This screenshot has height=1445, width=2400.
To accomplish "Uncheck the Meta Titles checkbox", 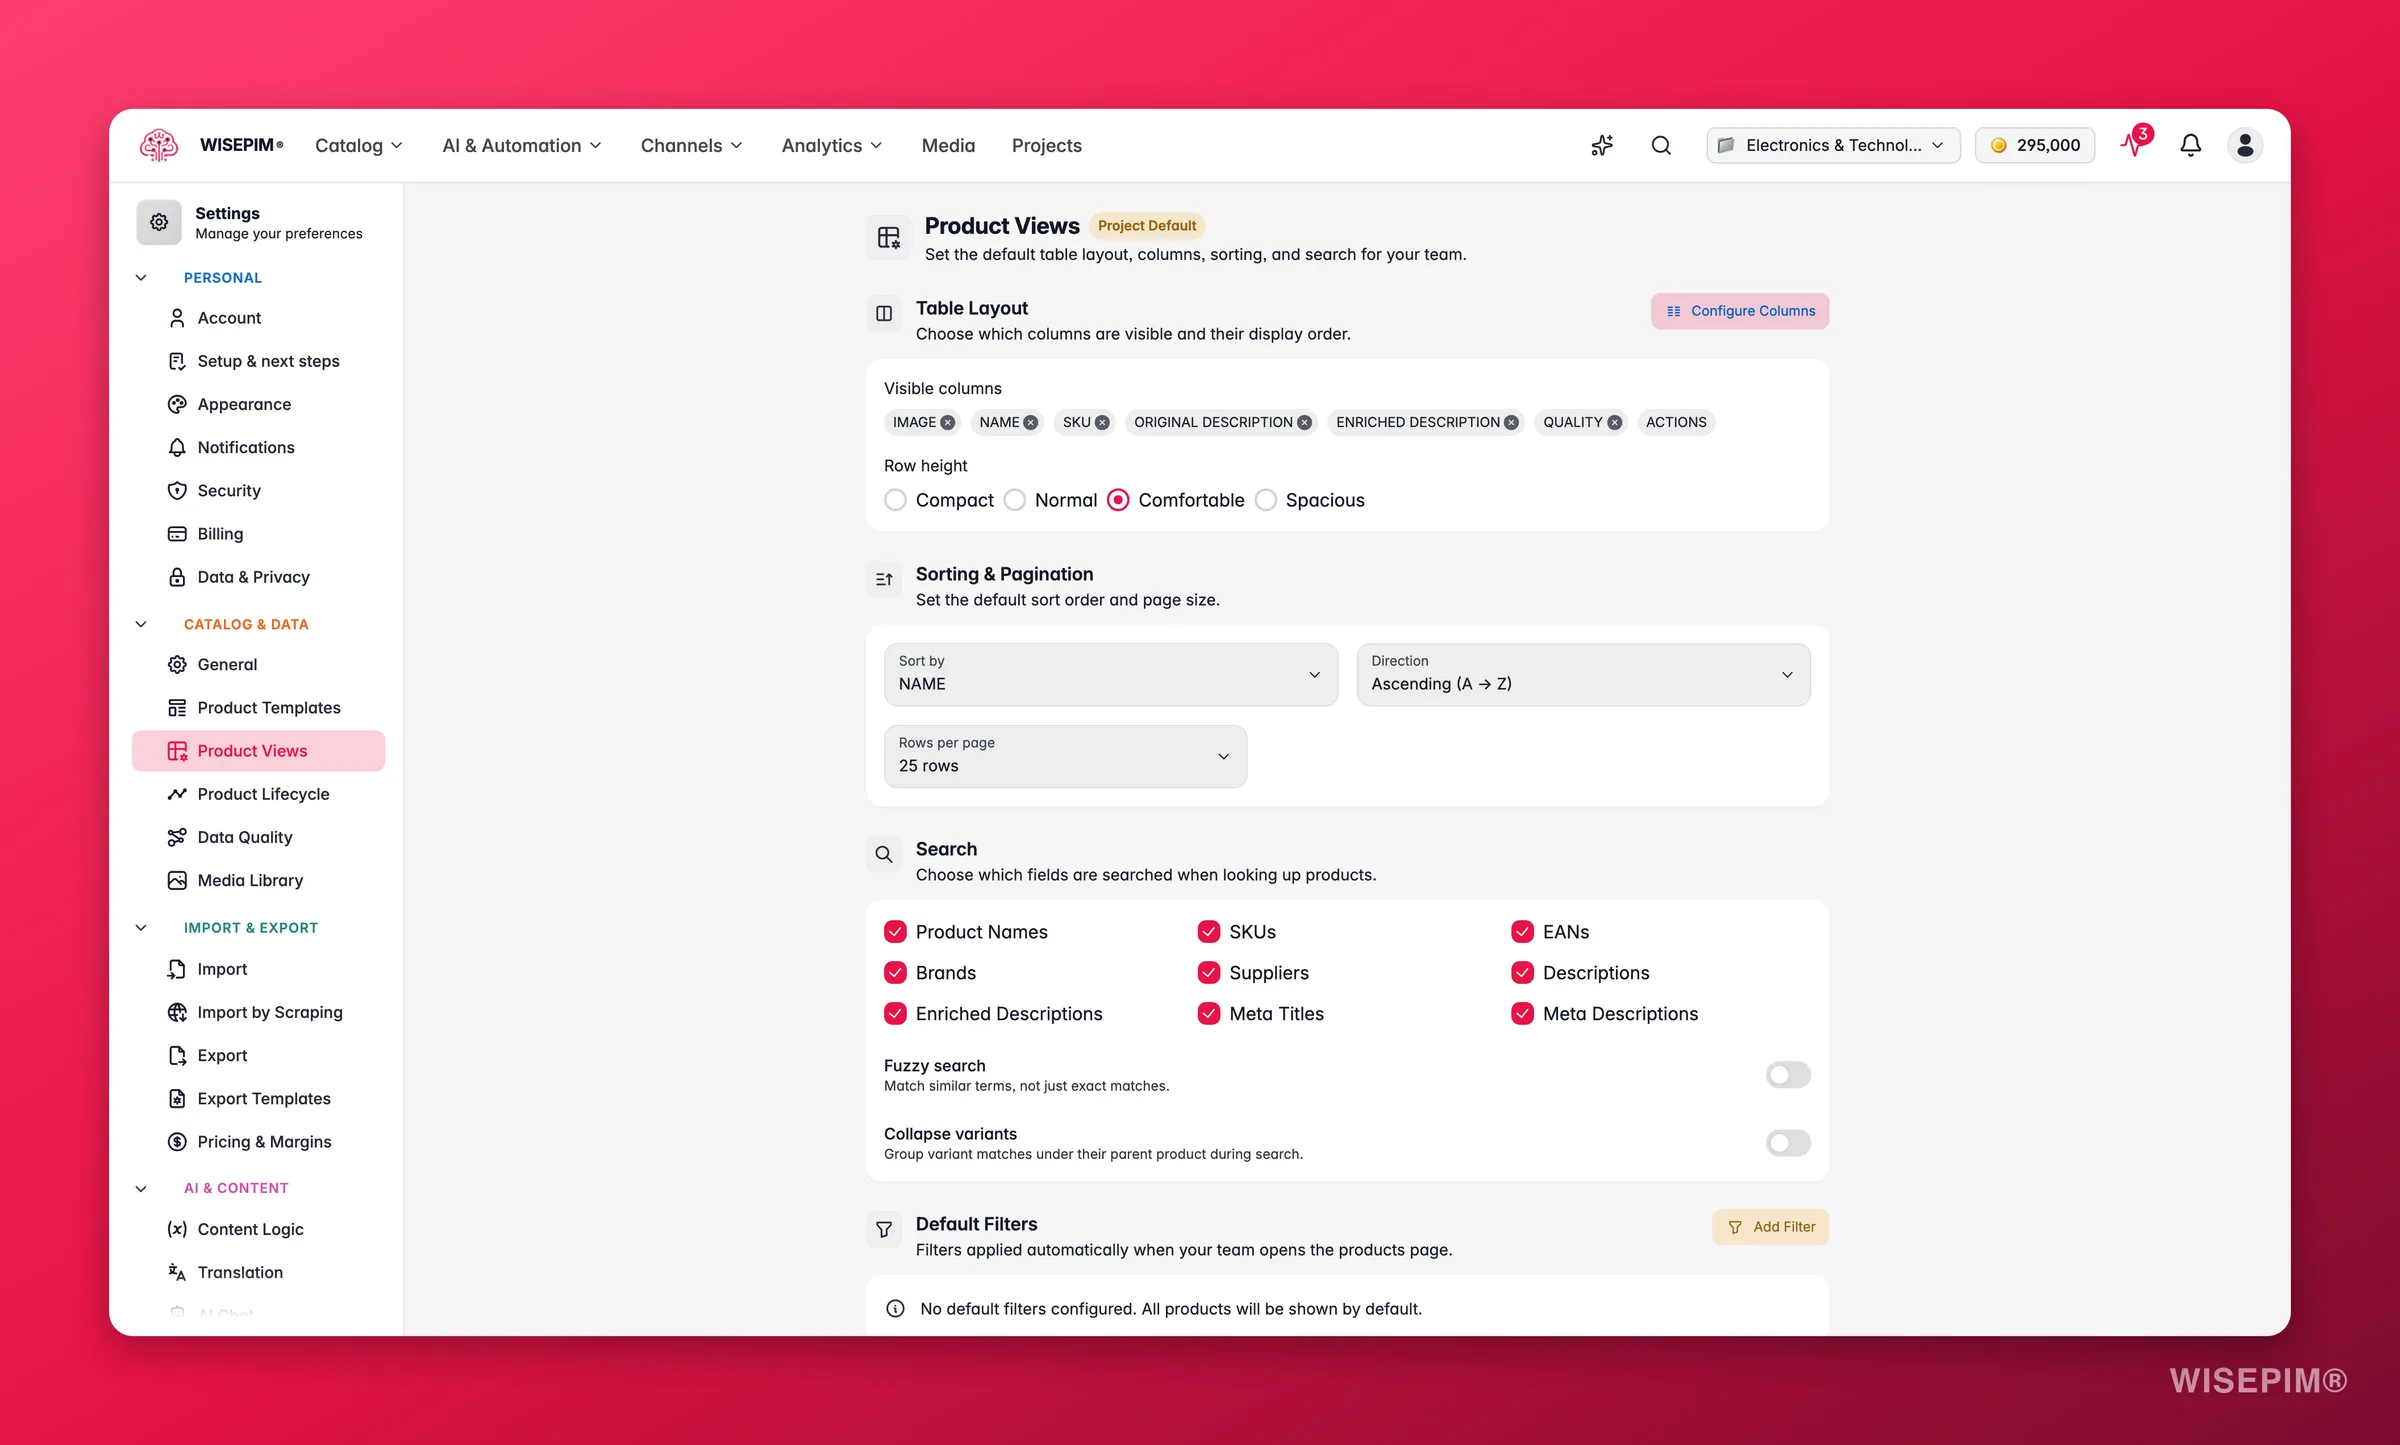I will click(1209, 1014).
